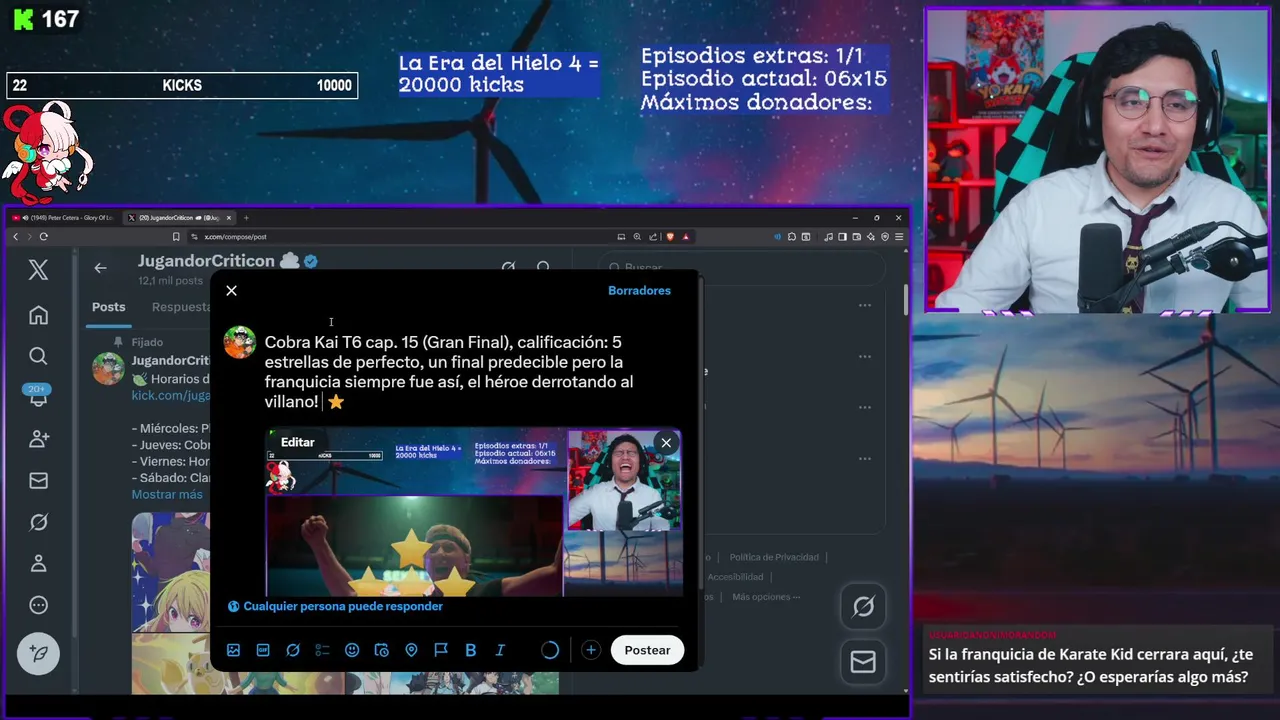Click JugandorCriticon name in pinned post

(170, 360)
